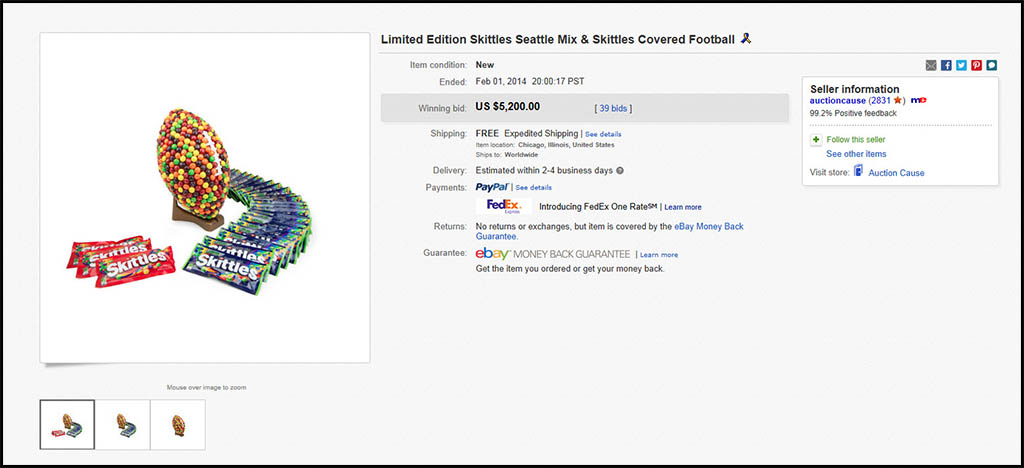
Task: Select the first product thumbnail
Action: (67, 424)
